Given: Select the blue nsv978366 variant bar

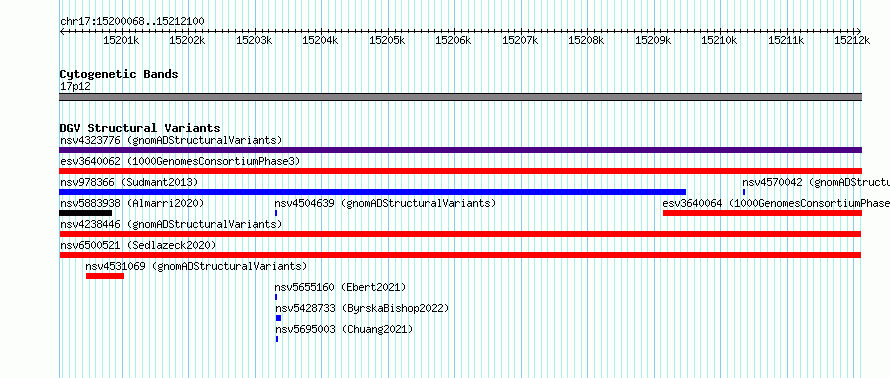Looking at the screenshot, I should (x=372, y=192).
